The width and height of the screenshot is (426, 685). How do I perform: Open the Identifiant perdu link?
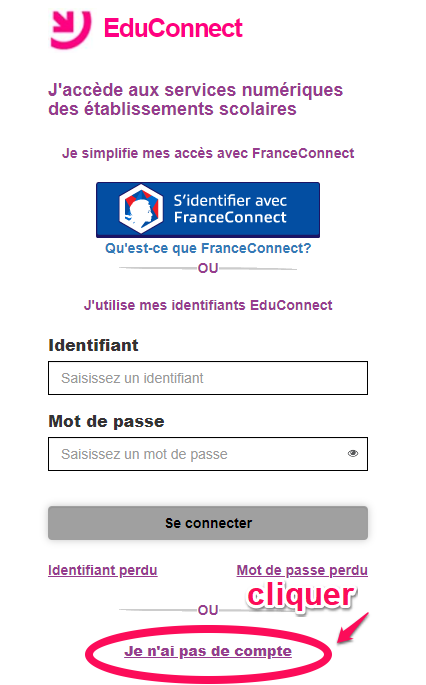[x=103, y=570]
